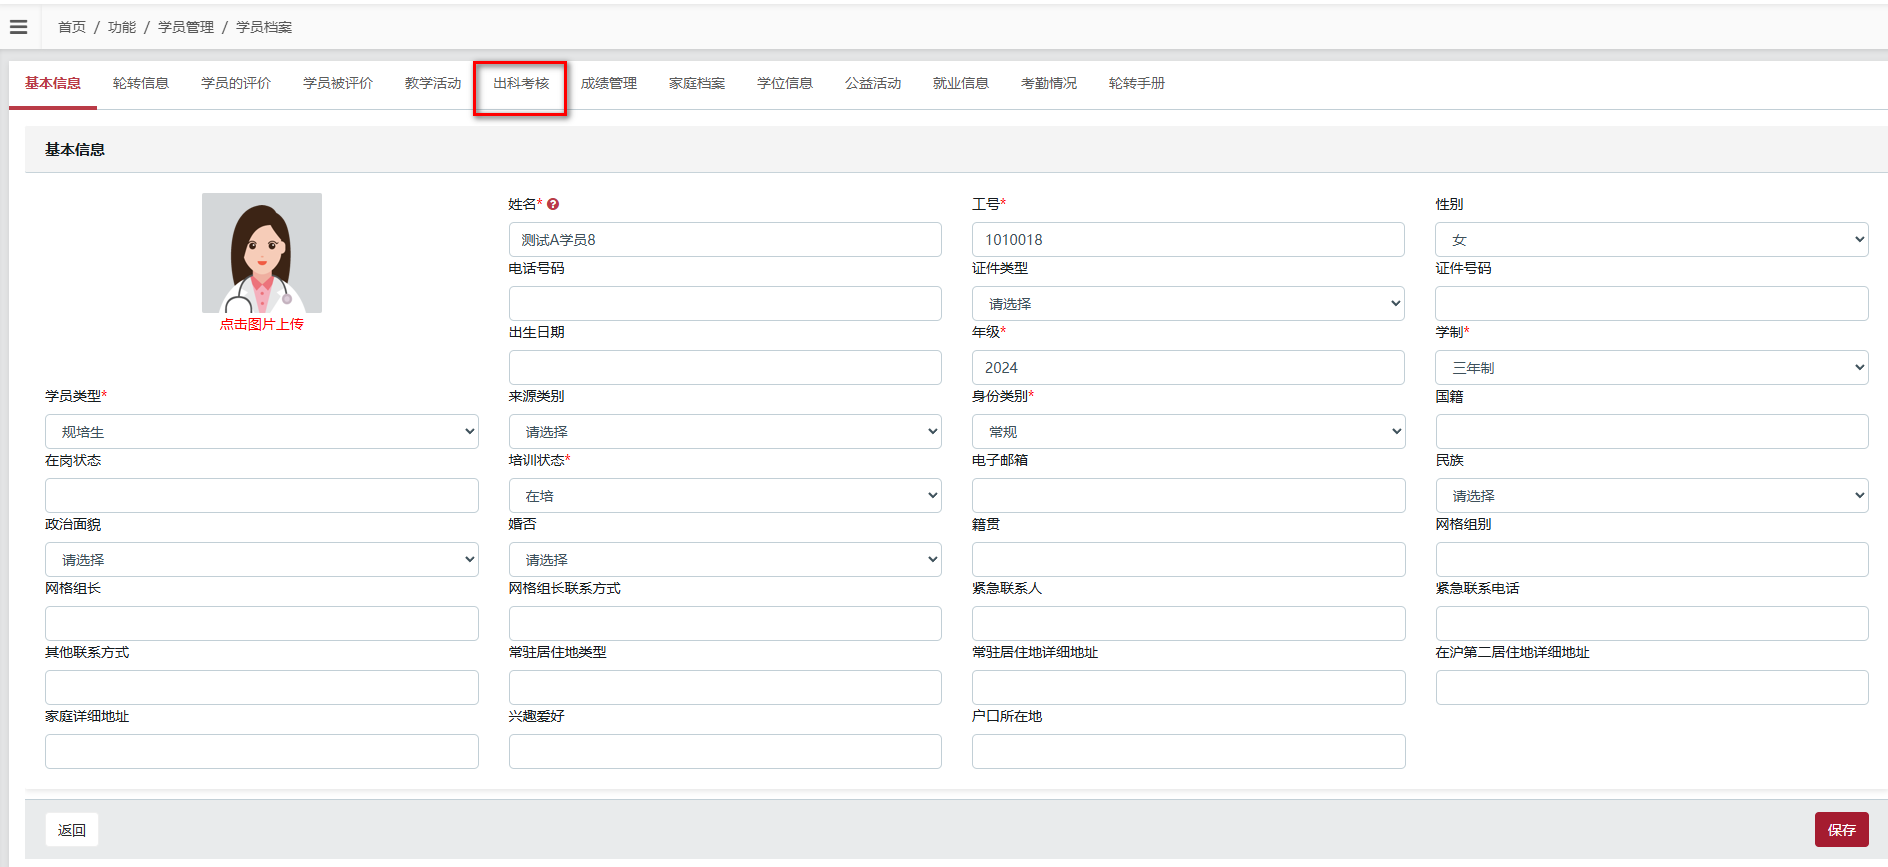This screenshot has width=1888, height=867.
Task: Save the form with 保存 button
Action: click(1841, 830)
